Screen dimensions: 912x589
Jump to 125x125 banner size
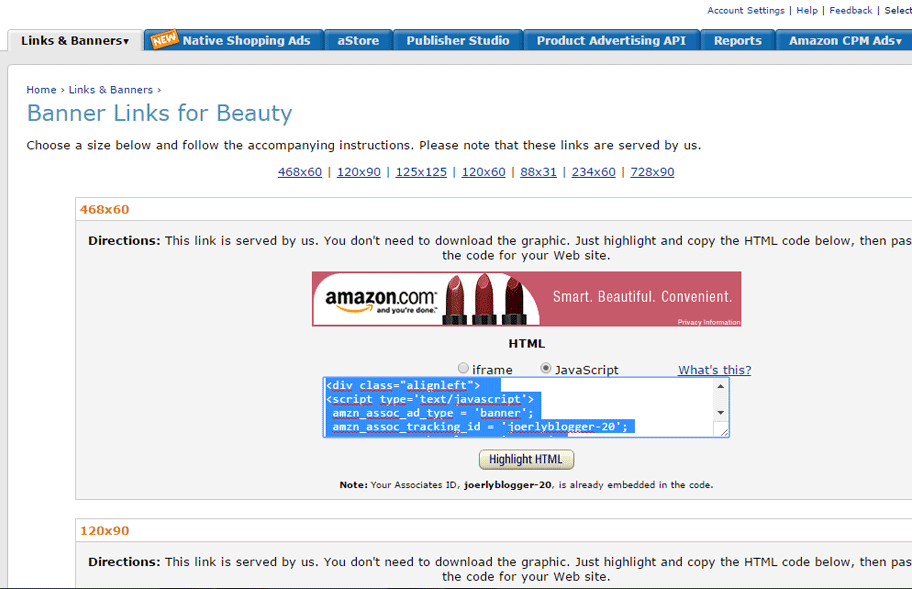(421, 172)
